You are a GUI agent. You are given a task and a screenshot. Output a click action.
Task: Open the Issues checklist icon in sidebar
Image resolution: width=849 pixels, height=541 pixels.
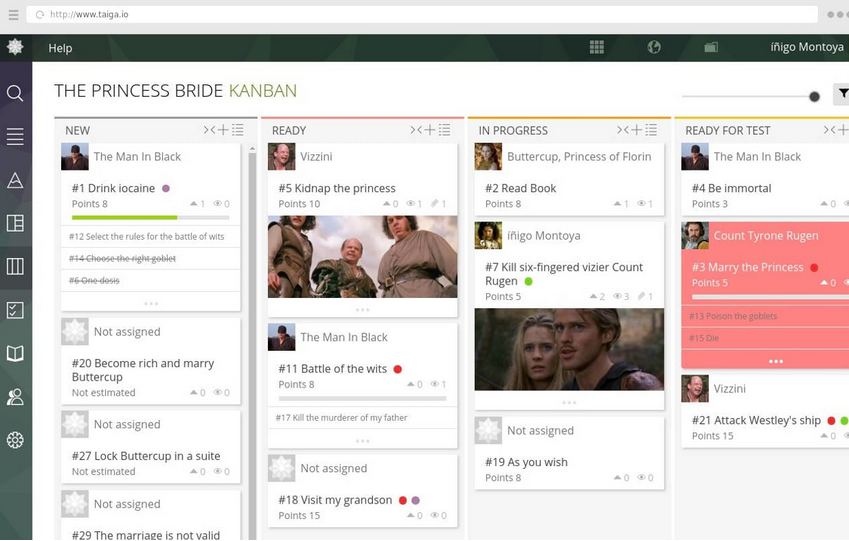(15, 310)
